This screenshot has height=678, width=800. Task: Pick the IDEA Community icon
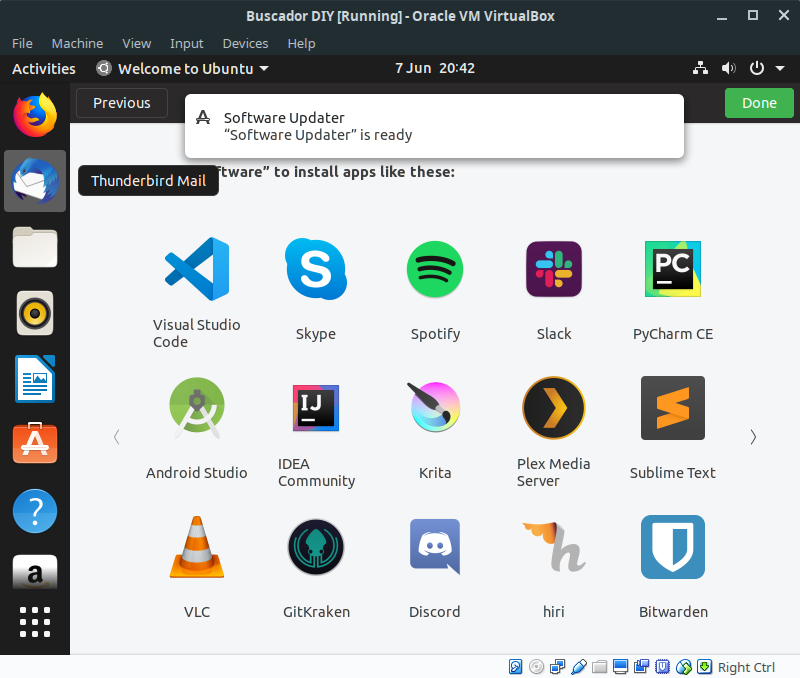[316, 408]
